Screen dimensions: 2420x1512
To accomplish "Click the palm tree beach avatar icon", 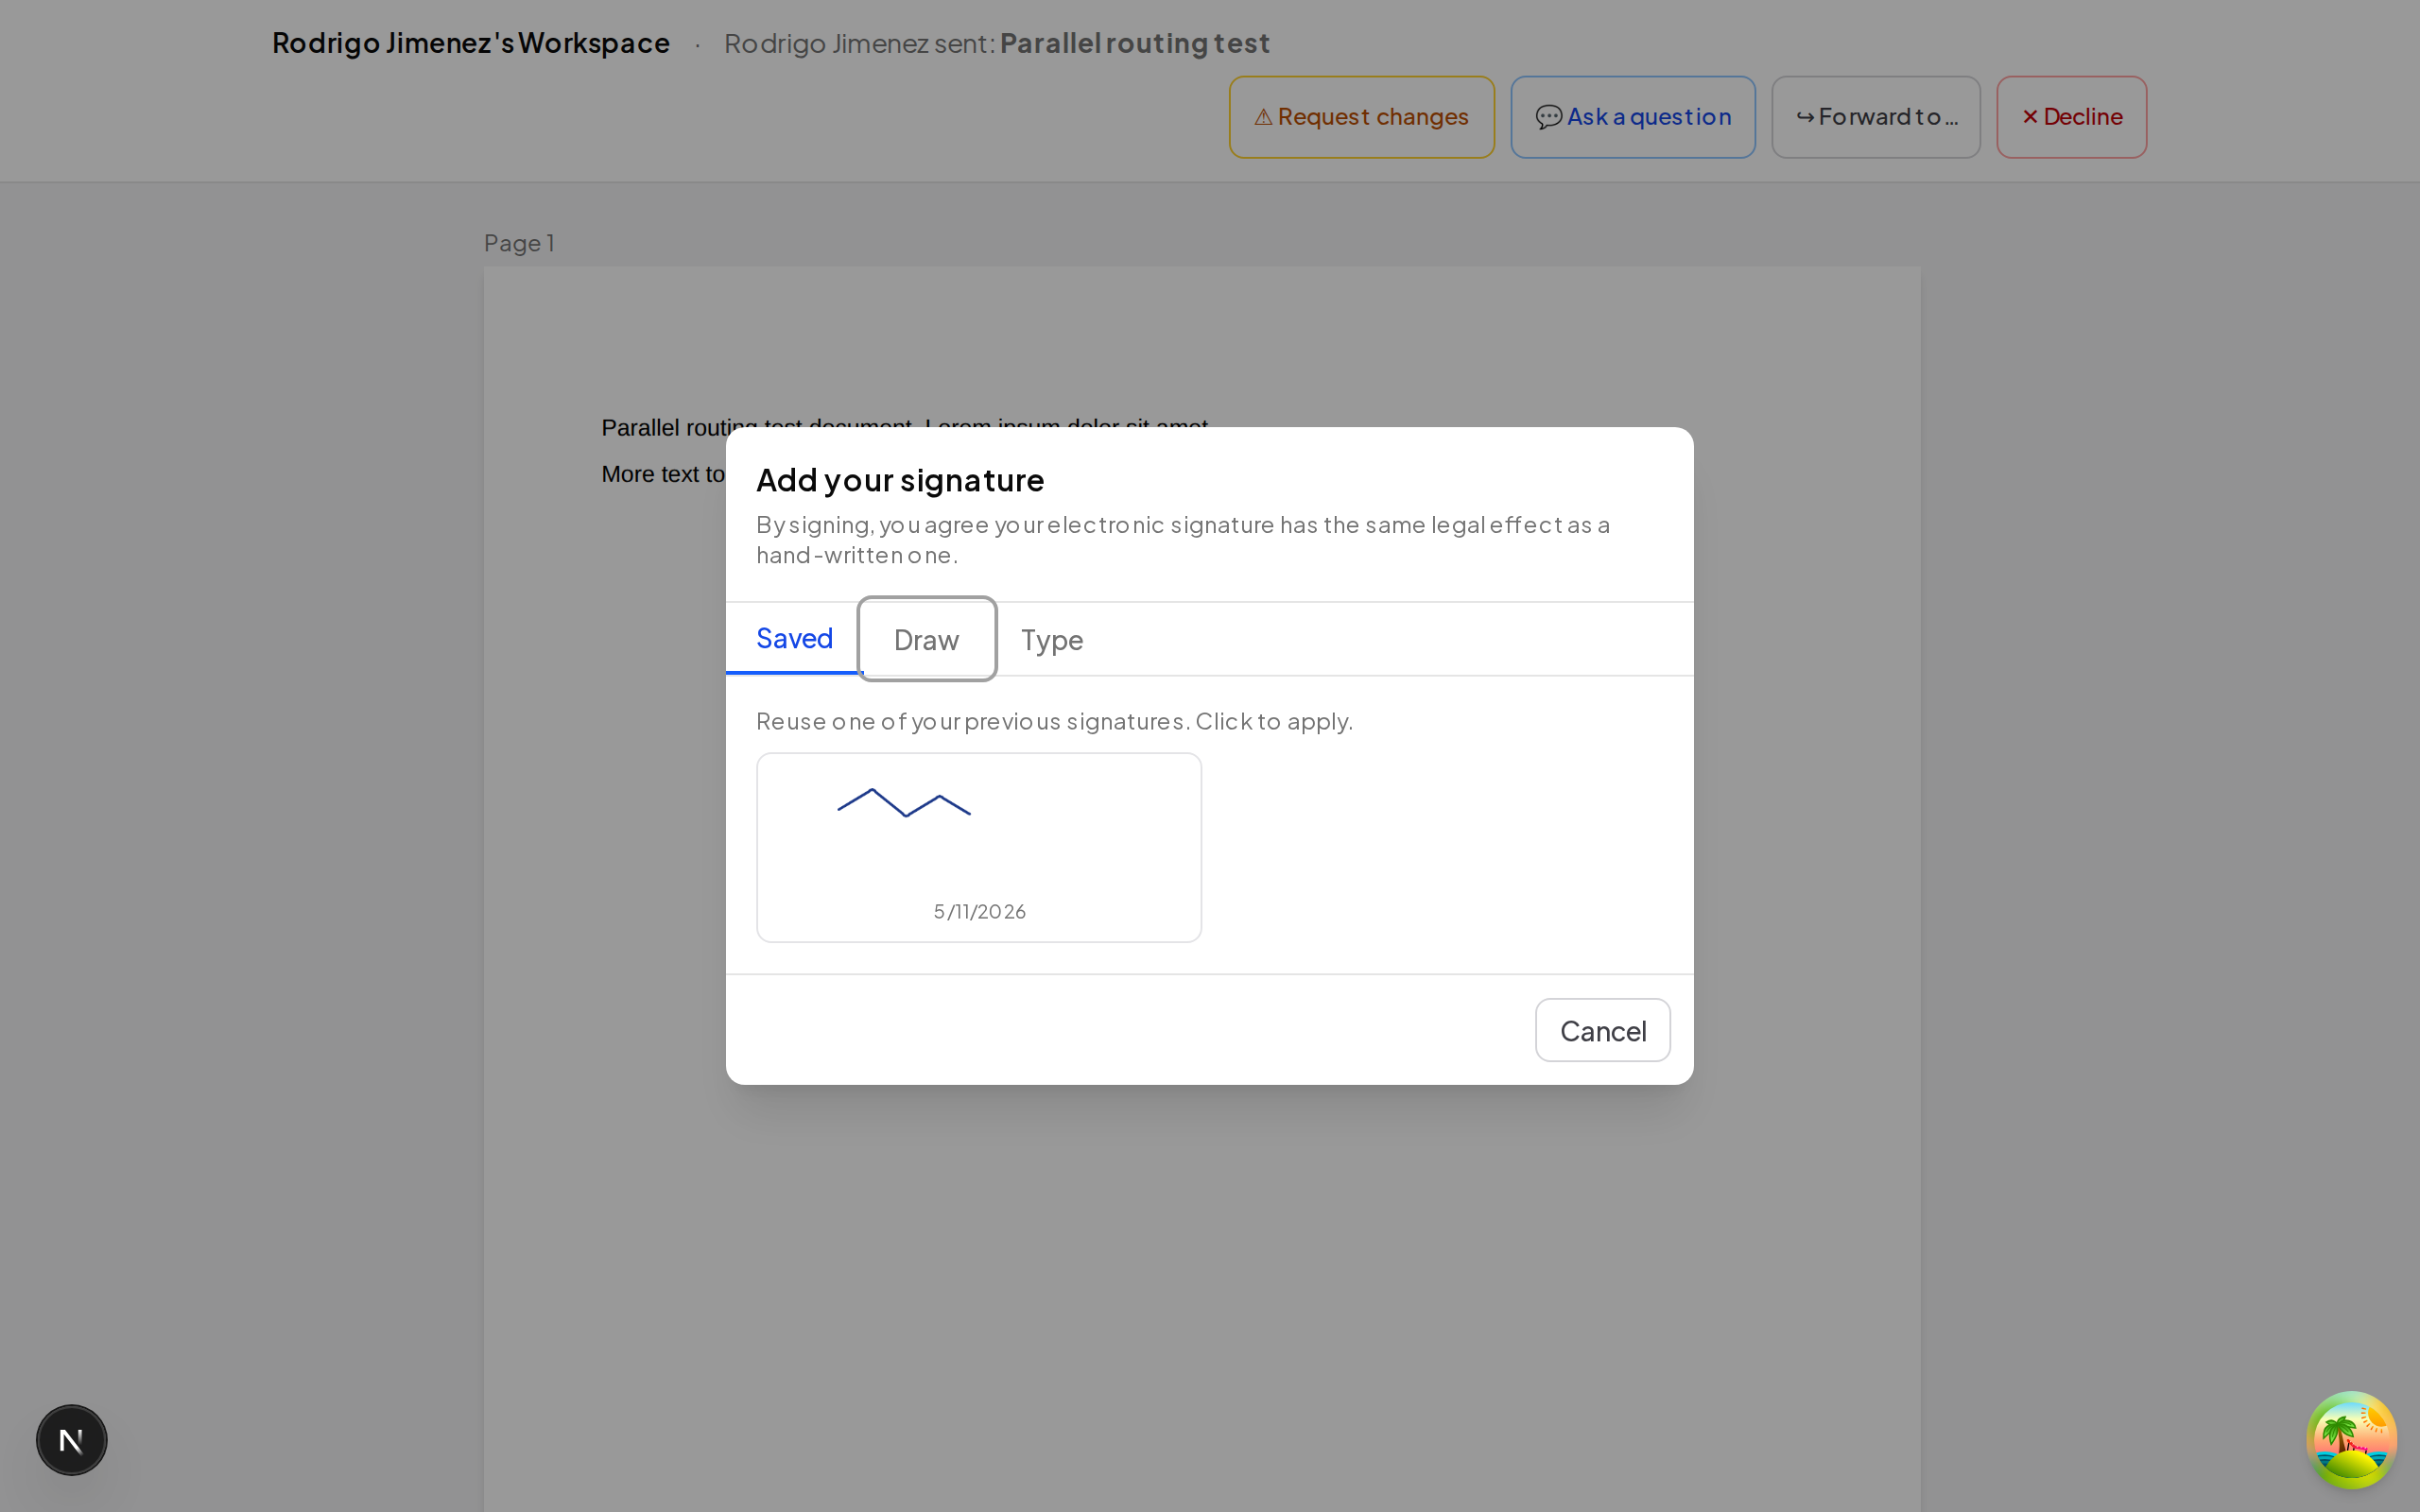I will (2352, 1440).
